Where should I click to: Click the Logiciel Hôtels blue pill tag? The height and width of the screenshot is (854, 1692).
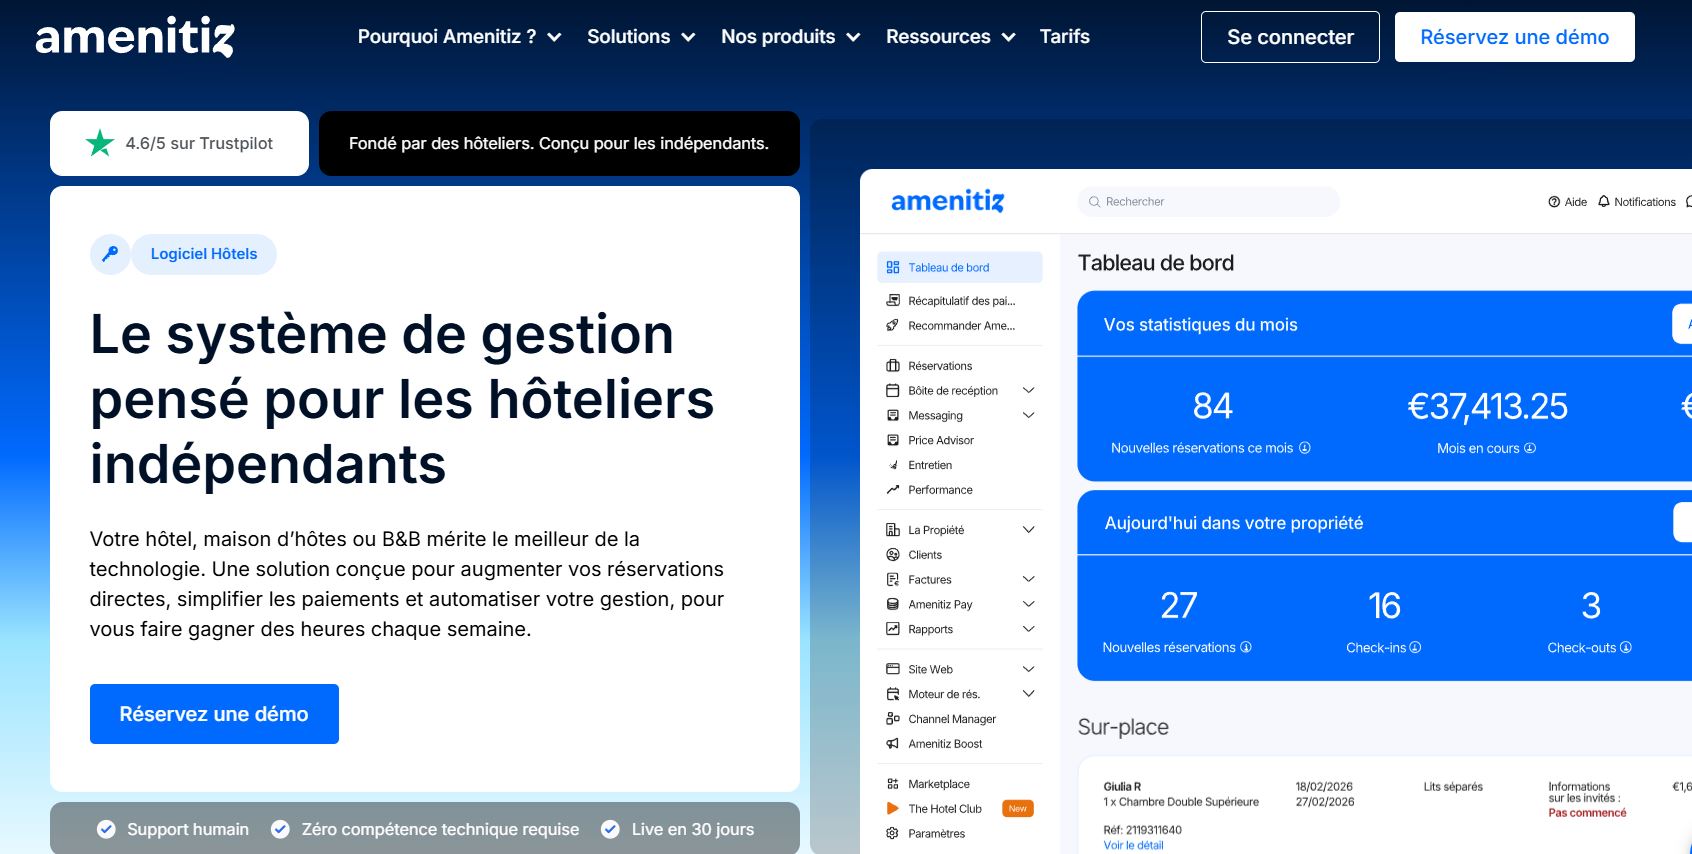pos(204,254)
